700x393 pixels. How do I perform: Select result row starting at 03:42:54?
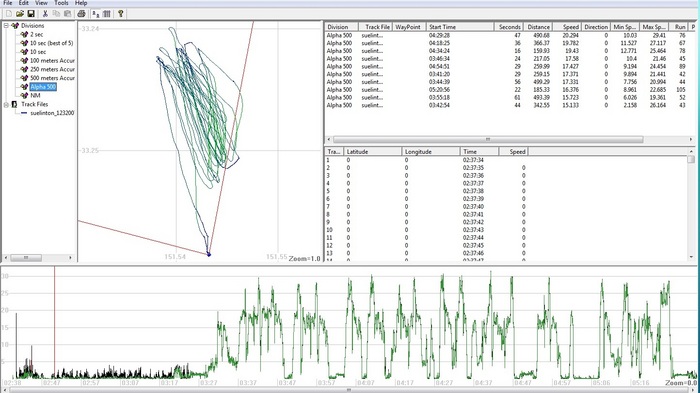[x=510, y=105]
